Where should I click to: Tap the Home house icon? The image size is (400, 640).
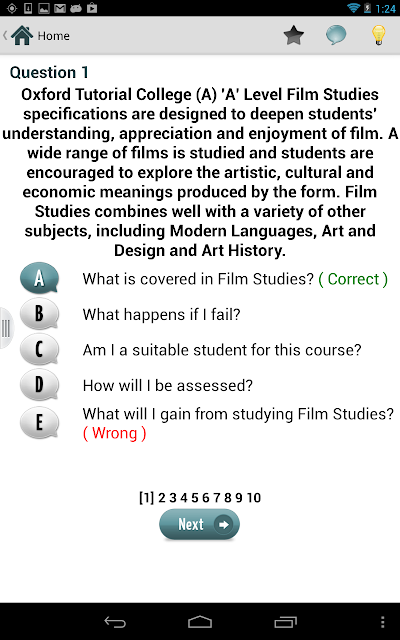click(22, 36)
